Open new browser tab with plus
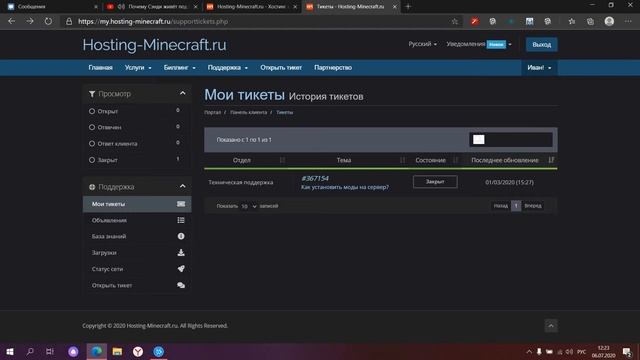This screenshot has width=640, height=360. [x=408, y=7]
